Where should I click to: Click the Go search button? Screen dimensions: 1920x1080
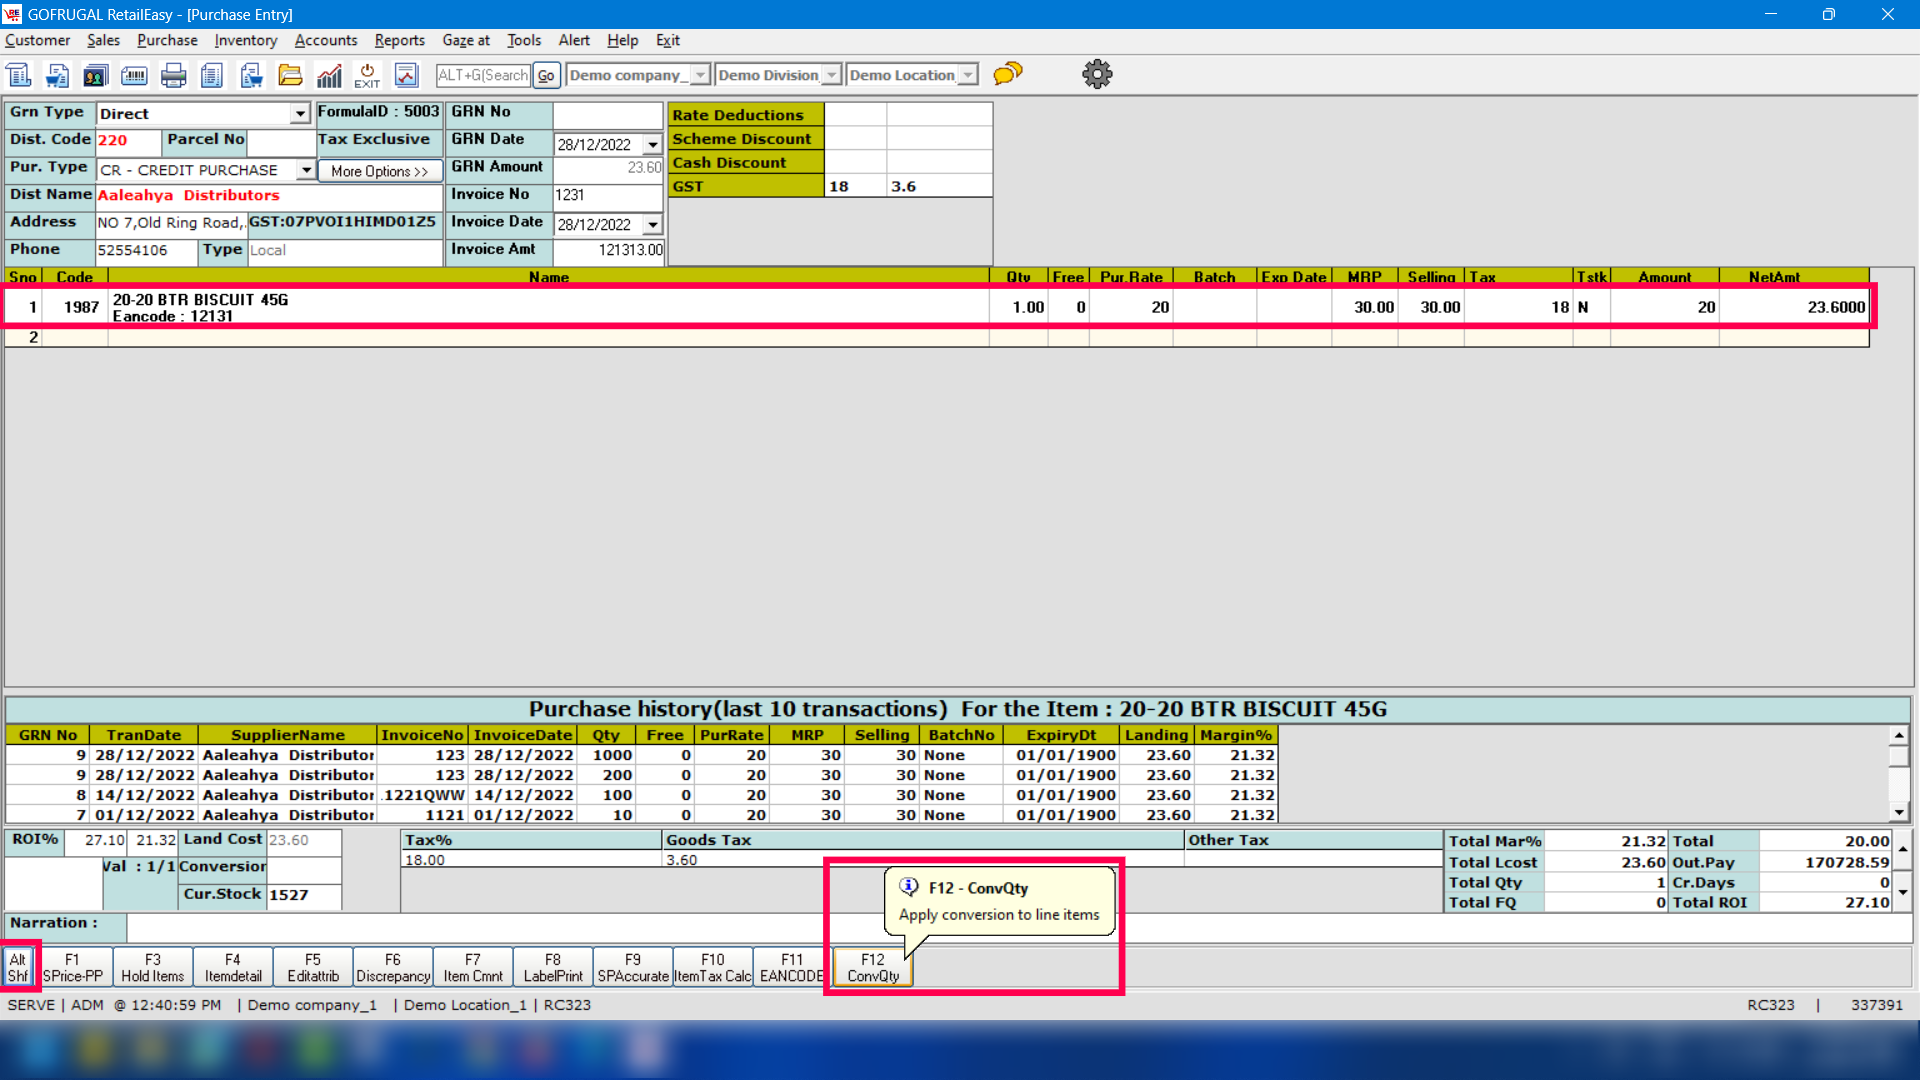pos(546,75)
